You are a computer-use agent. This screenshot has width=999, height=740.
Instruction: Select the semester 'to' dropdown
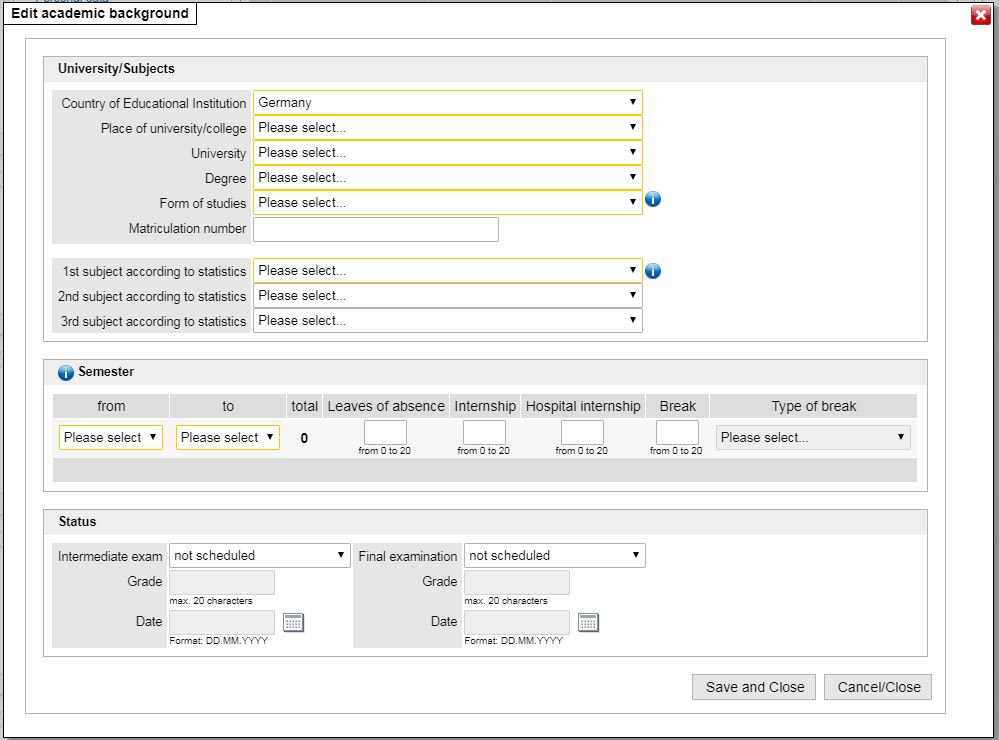(228, 438)
